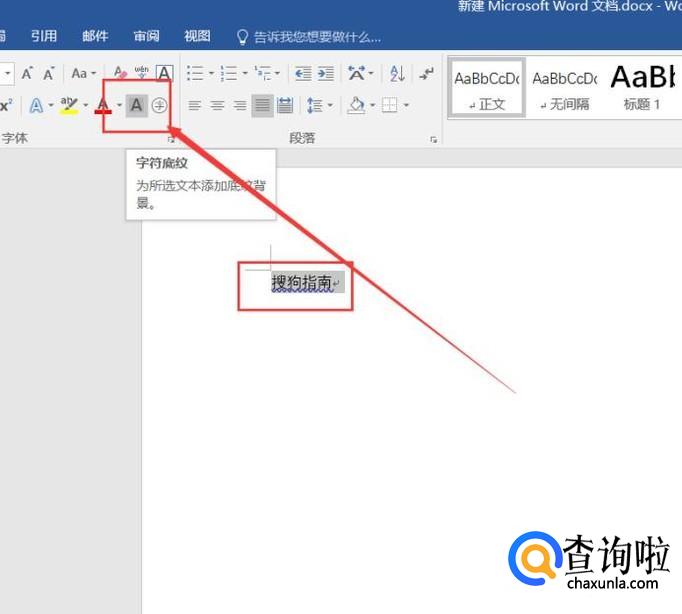The height and width of the screenshot is (614, 682).
Task: Click line and paragraph spacing icon
Action: tap(315, 105)
